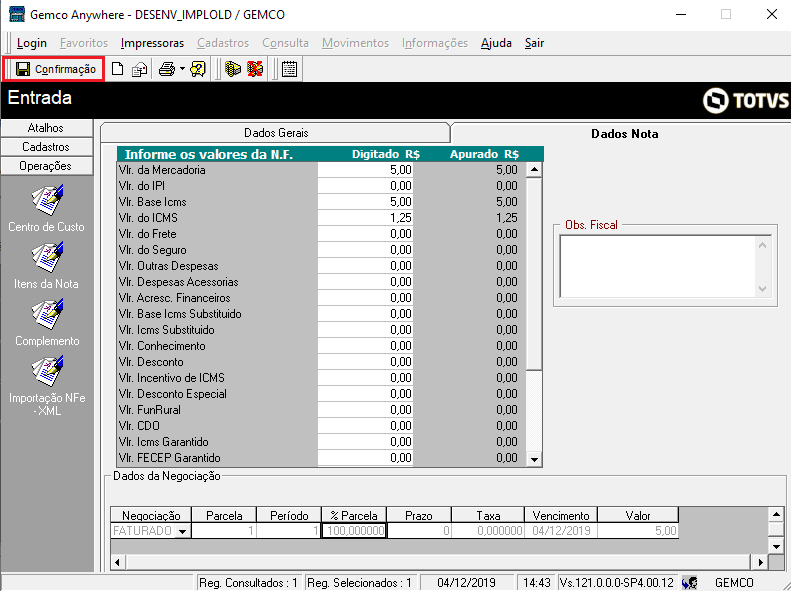791x591 pixels.
Task: Click the printer icon
Action: coord(166,69)
